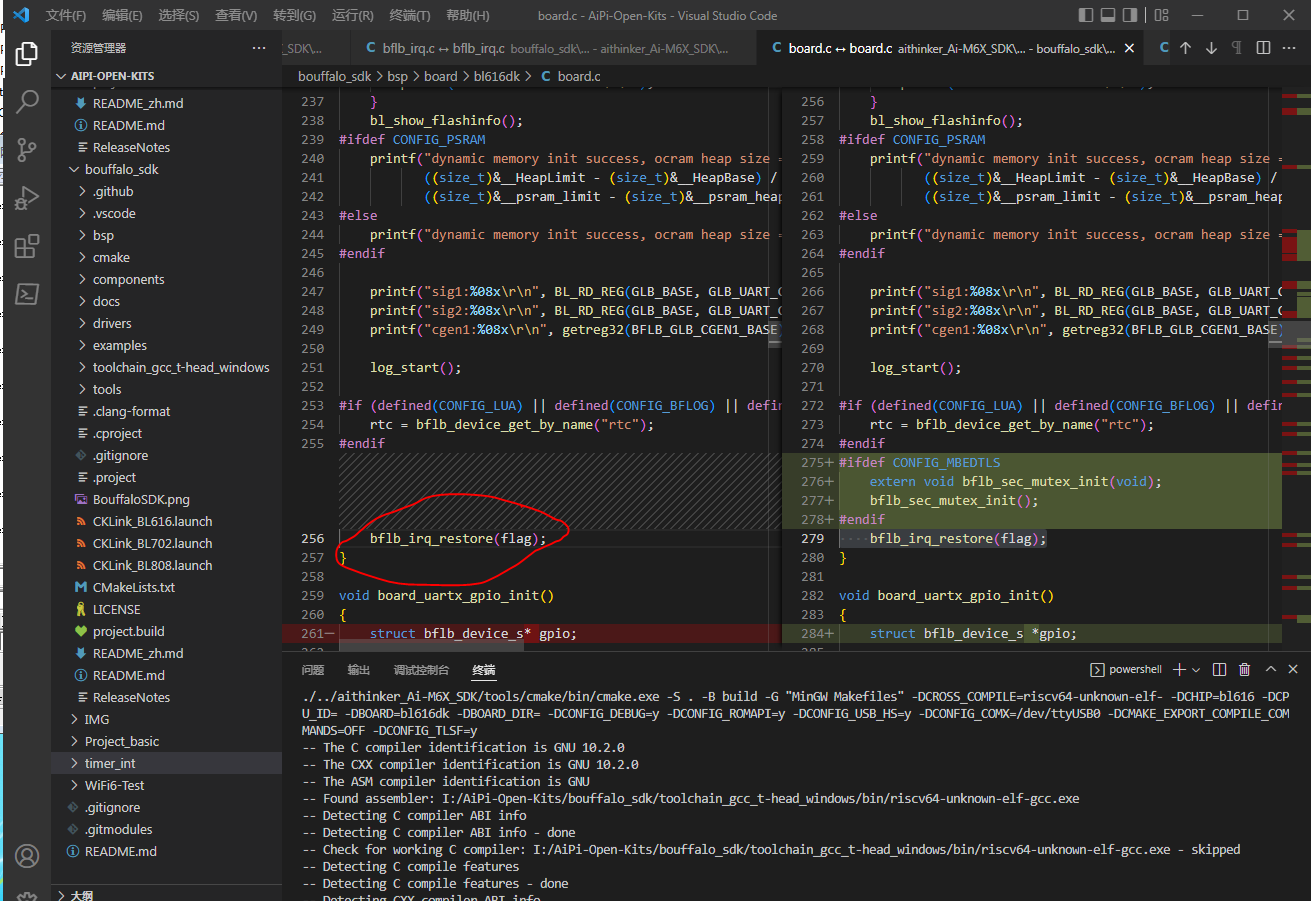This screenshot has height=901, width=1311.
Task: Go to next change arrow
Action: (x=1211, y=48)
